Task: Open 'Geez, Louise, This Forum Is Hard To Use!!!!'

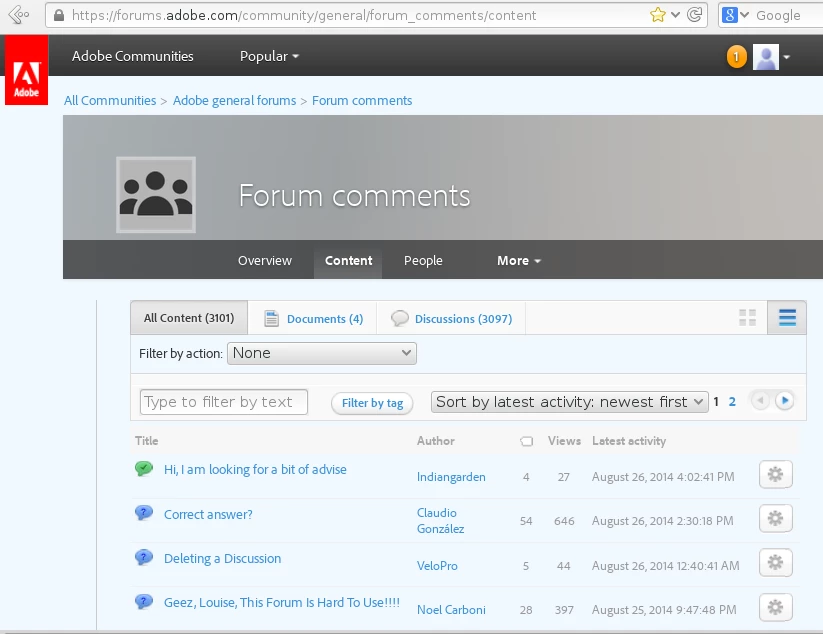Action: (282, 603)
